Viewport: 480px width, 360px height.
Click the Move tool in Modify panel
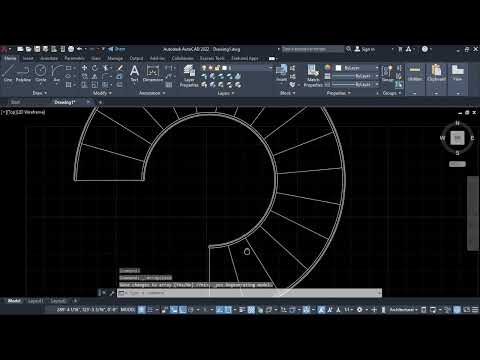84,68
